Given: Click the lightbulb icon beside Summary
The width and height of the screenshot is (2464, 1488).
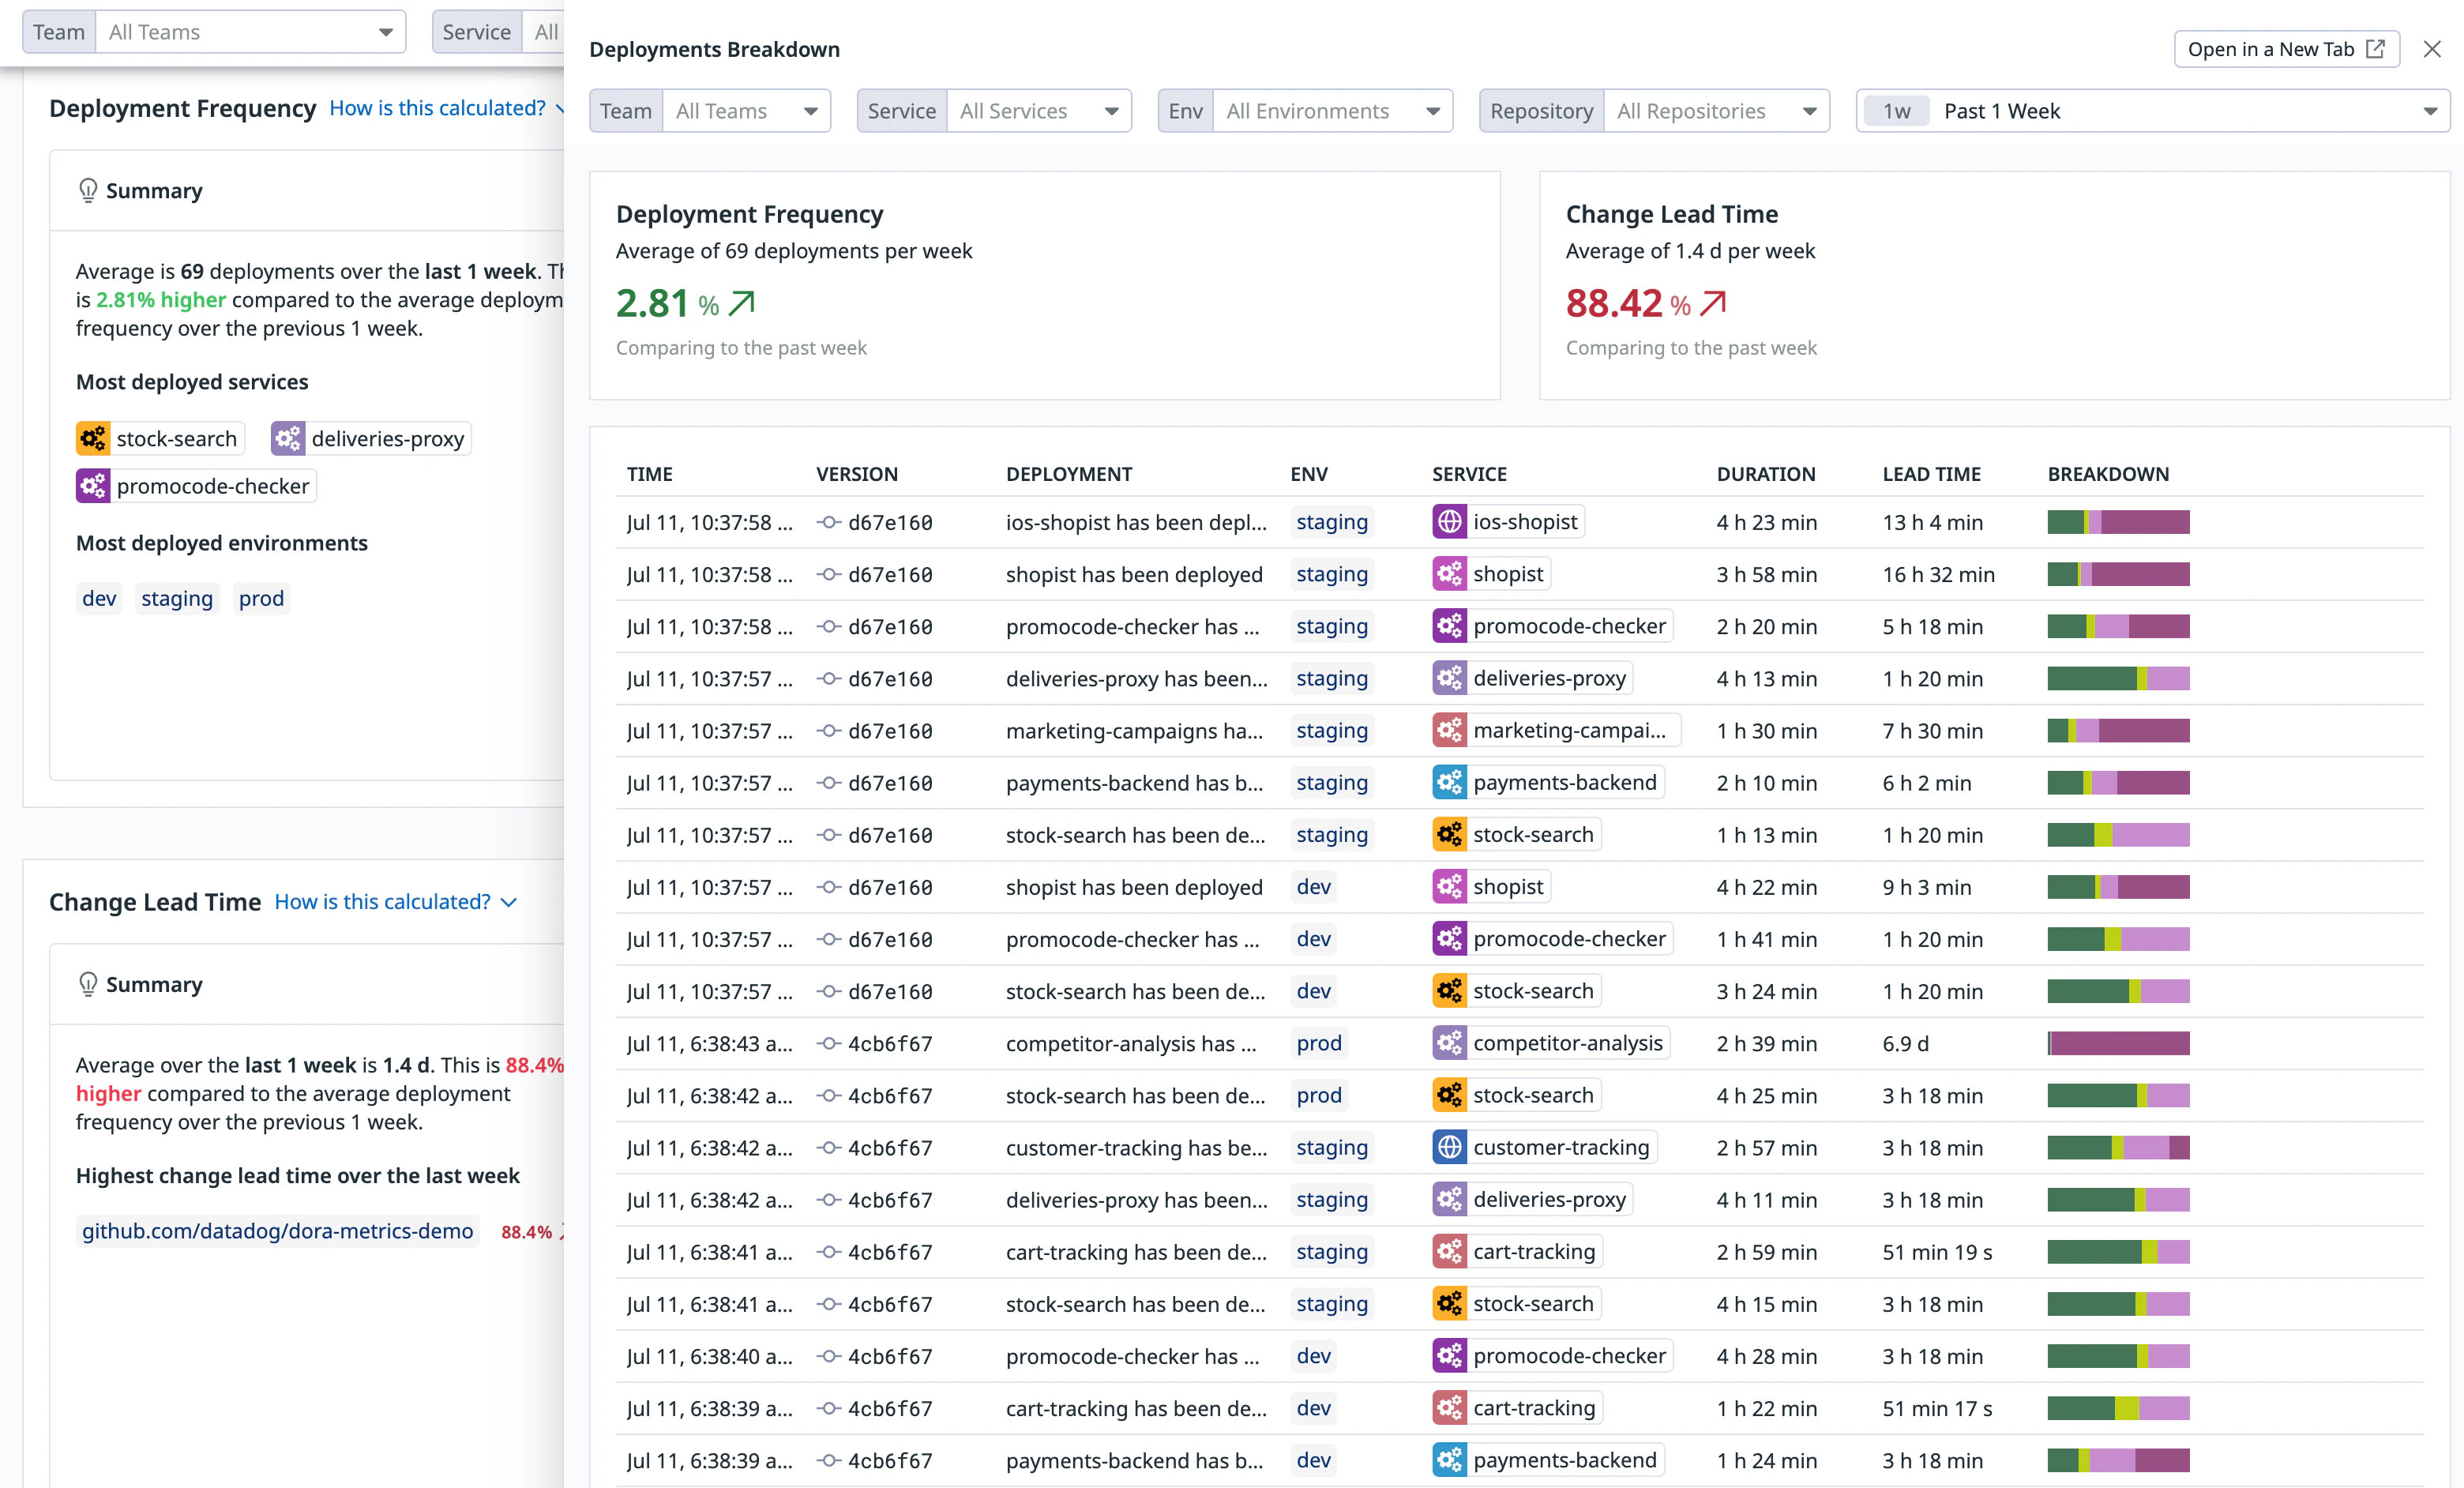Looking at the screenshot, I should 88,190.
